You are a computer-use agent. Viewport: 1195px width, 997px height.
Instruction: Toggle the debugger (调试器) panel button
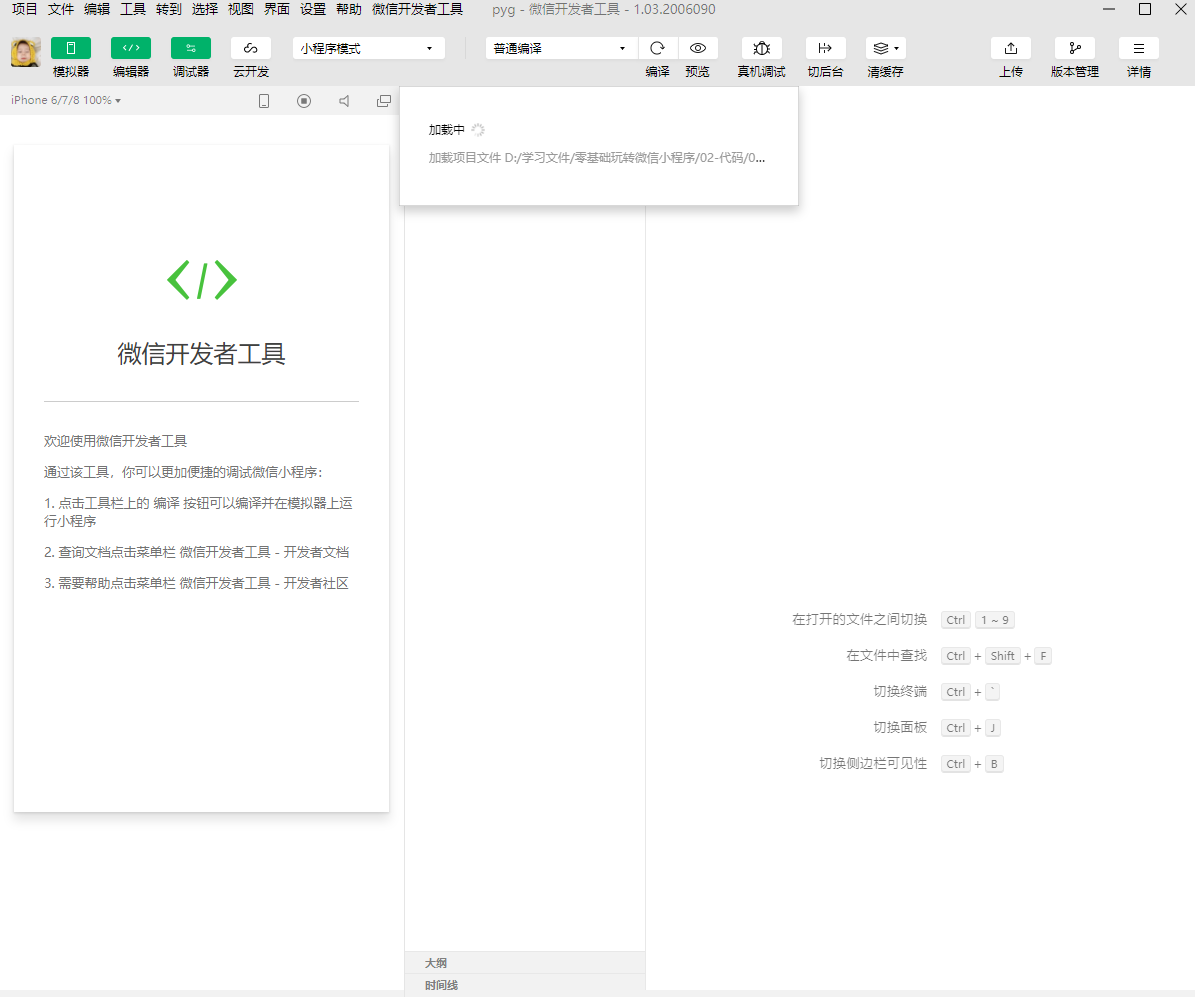(191, 48)
